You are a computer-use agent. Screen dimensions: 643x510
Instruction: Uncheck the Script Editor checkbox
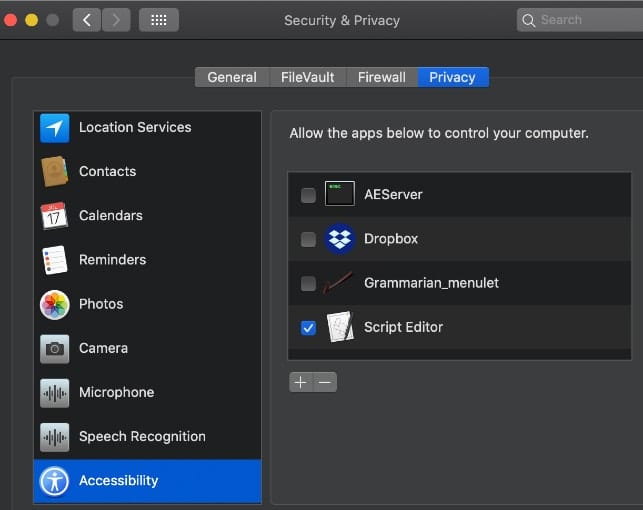tap(308, 327)
